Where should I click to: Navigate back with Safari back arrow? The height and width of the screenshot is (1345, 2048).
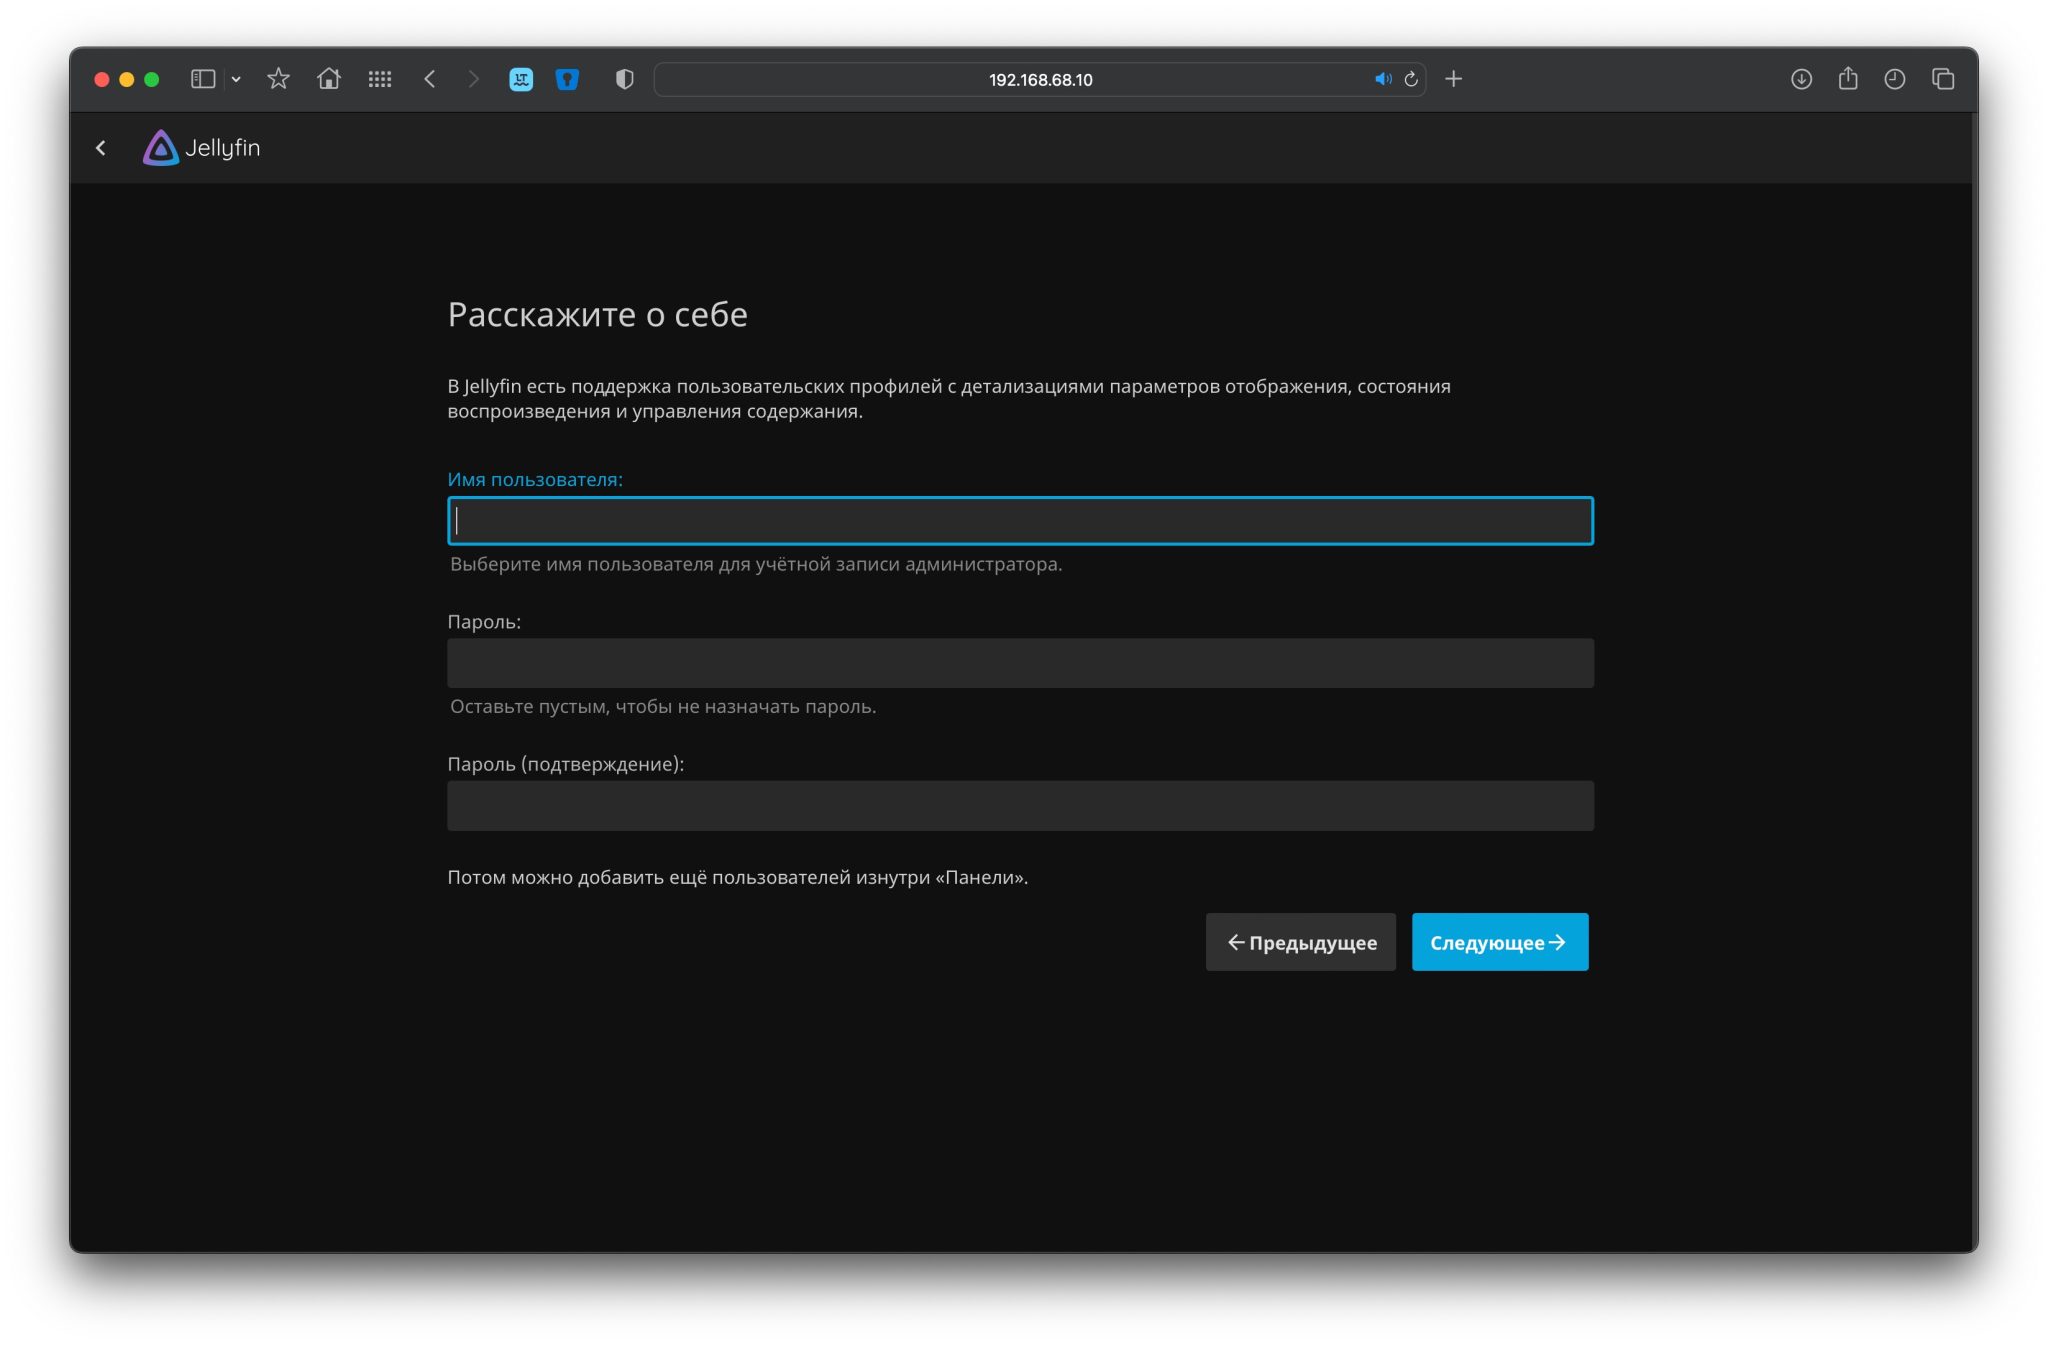pos(430,79)
